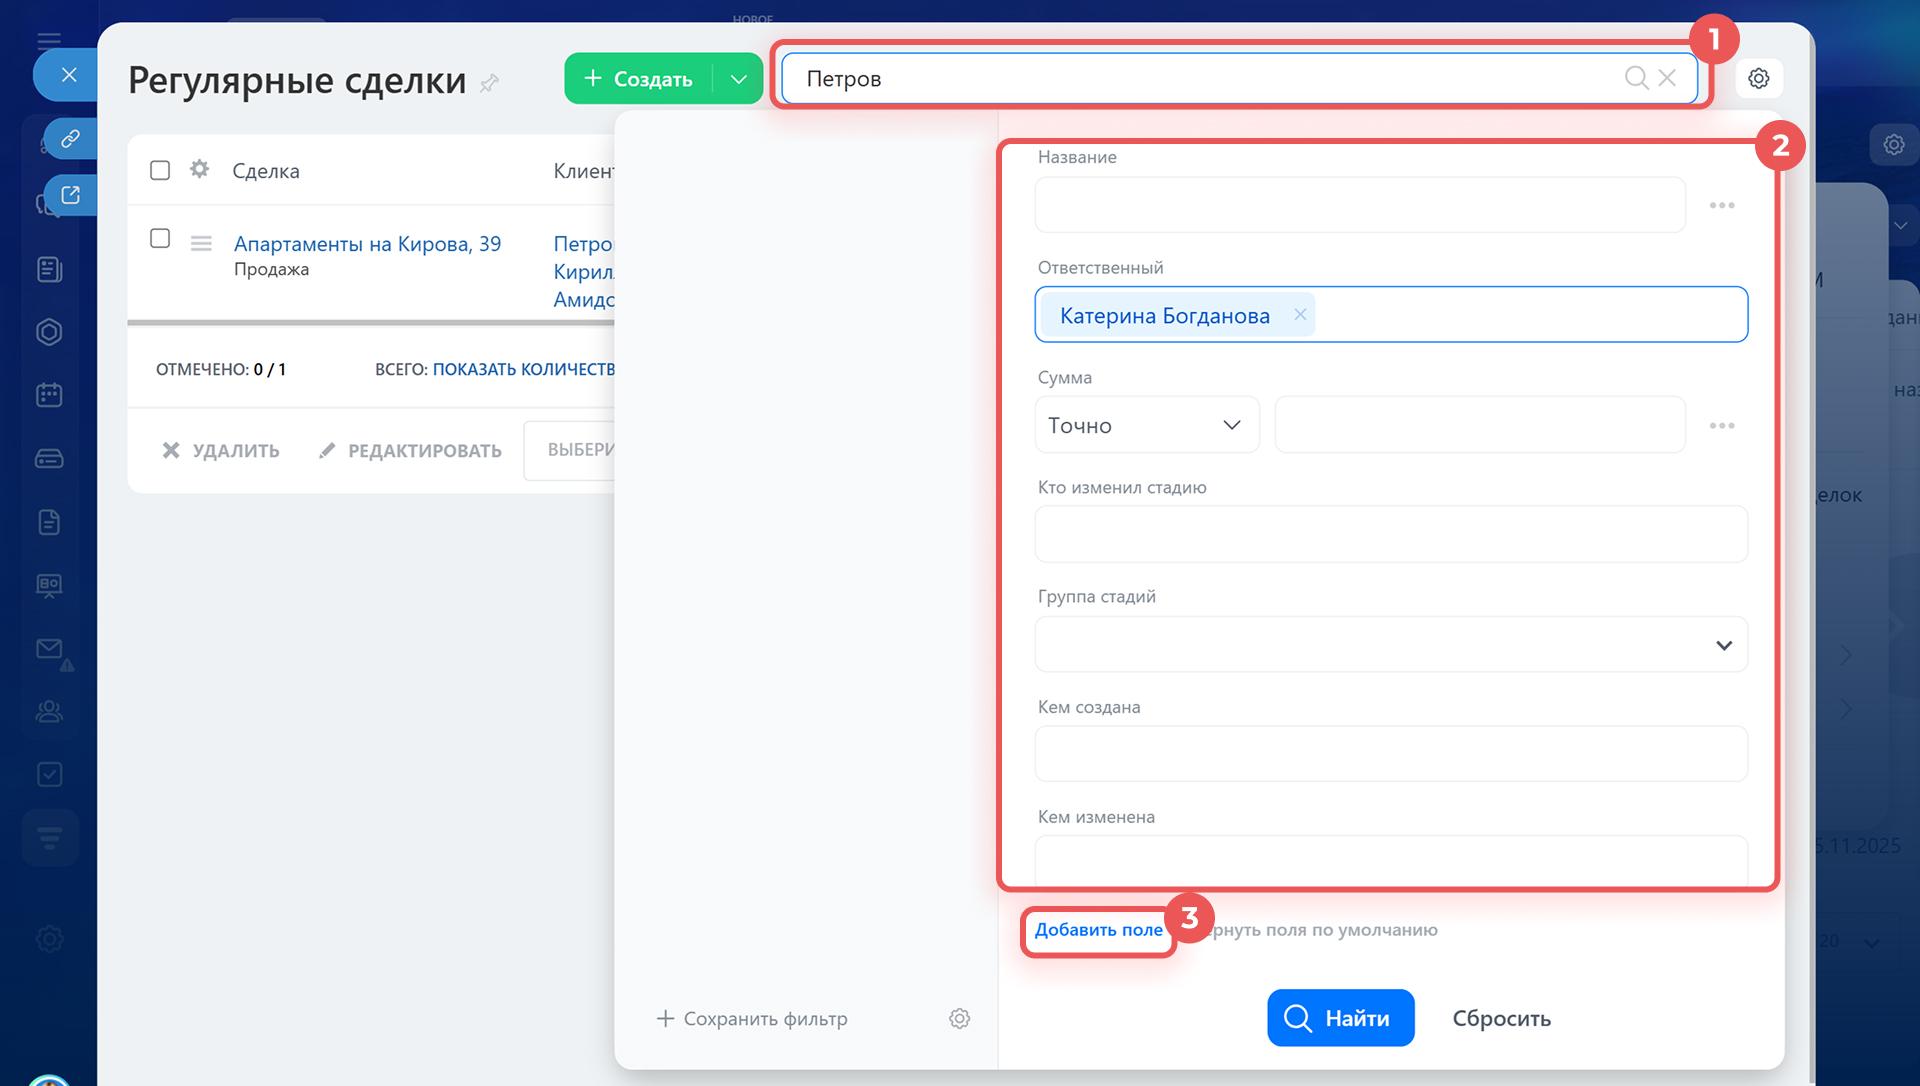Click the row drag handle for the Апартаменты deal
This screenshot has width=1920, height=1086.
[201, 243]
